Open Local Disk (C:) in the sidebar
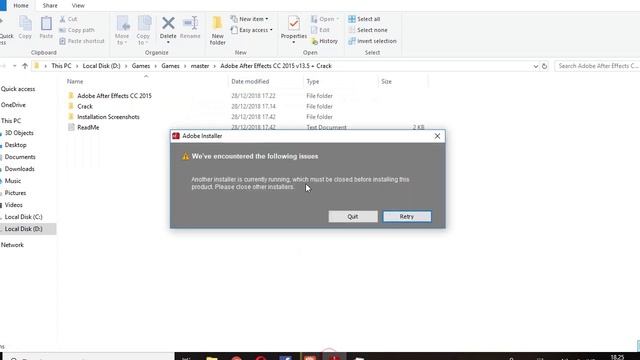Image resolution: width=640 pixels, height=360 pixels. (x=23, y=217)
